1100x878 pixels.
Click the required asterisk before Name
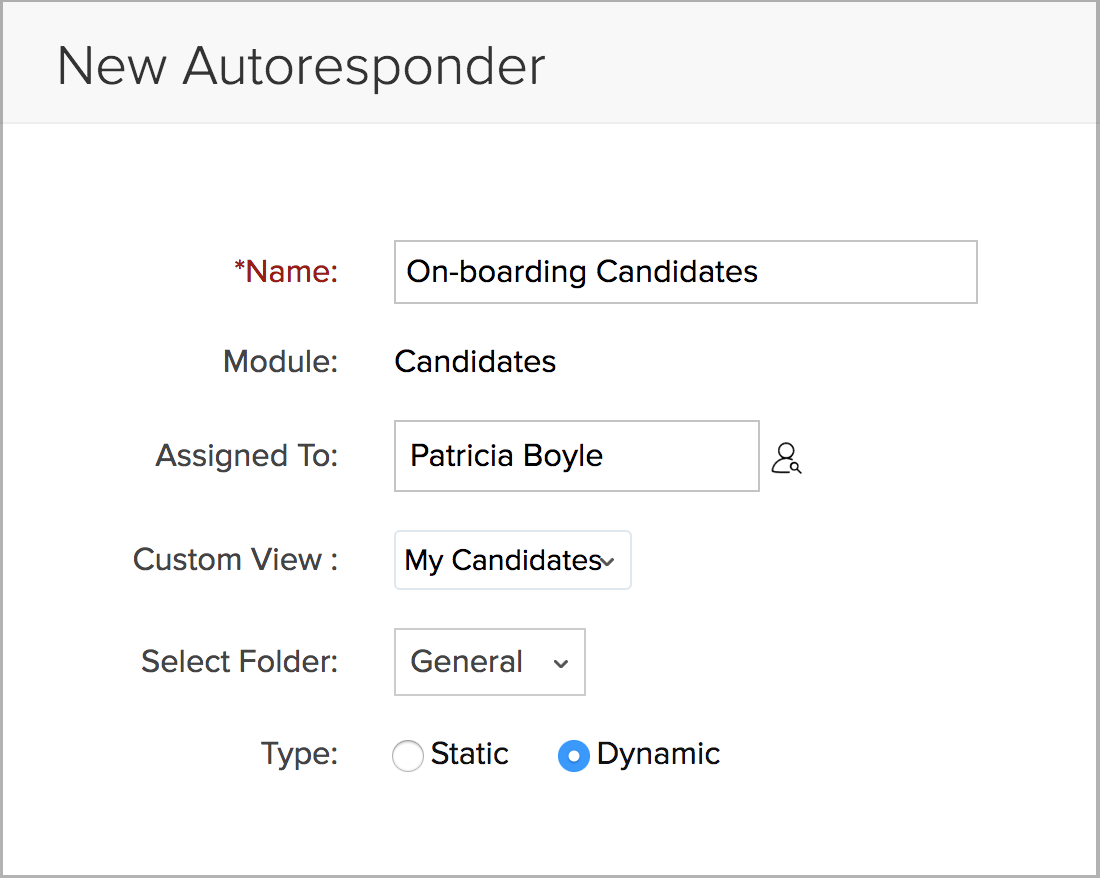pyautogui.click(x=239, y=269)
